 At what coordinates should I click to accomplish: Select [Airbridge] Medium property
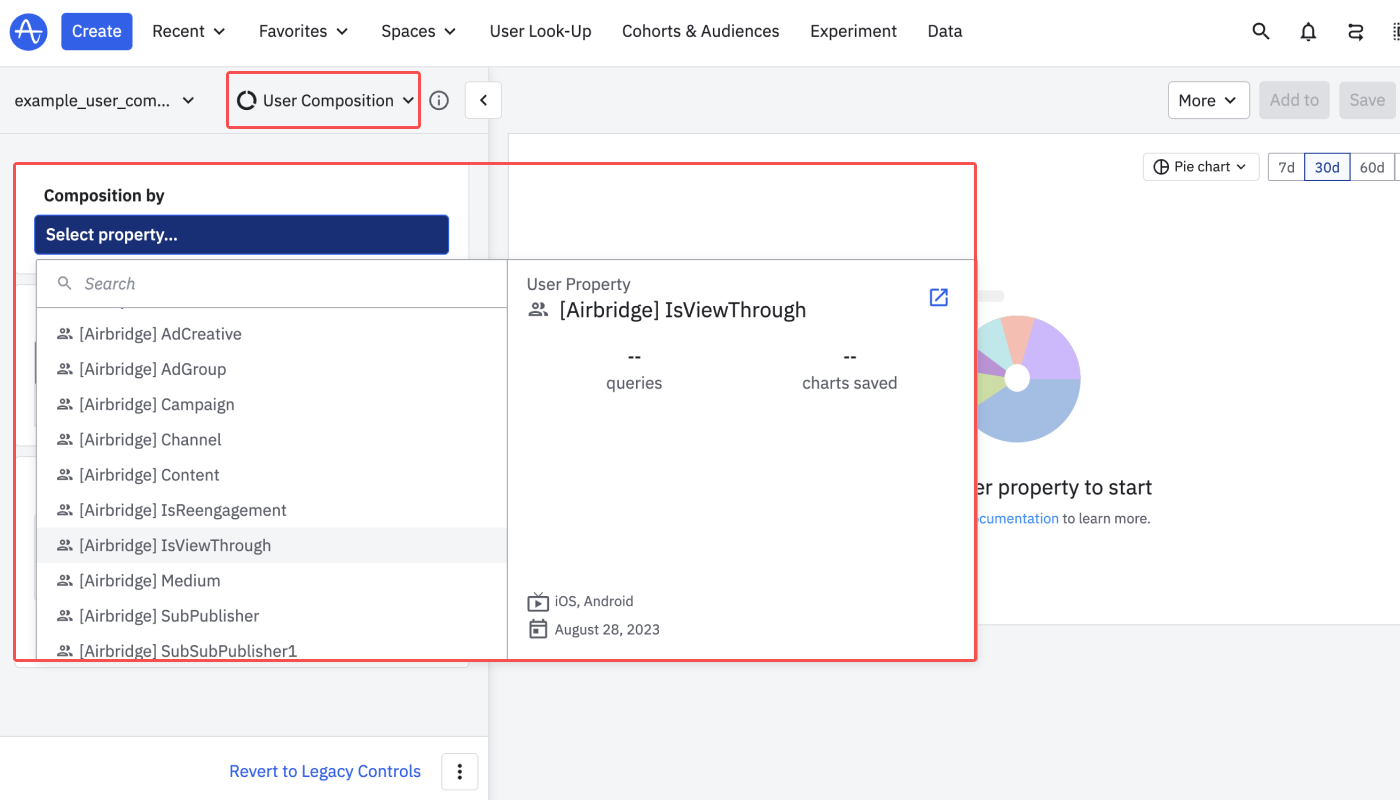[x=272, y=581]
